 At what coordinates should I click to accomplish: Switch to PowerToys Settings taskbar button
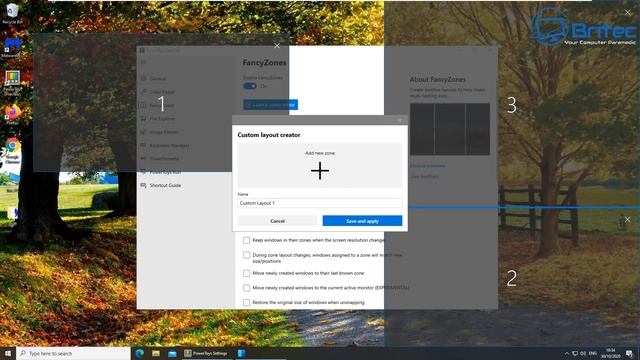point(206,353)
